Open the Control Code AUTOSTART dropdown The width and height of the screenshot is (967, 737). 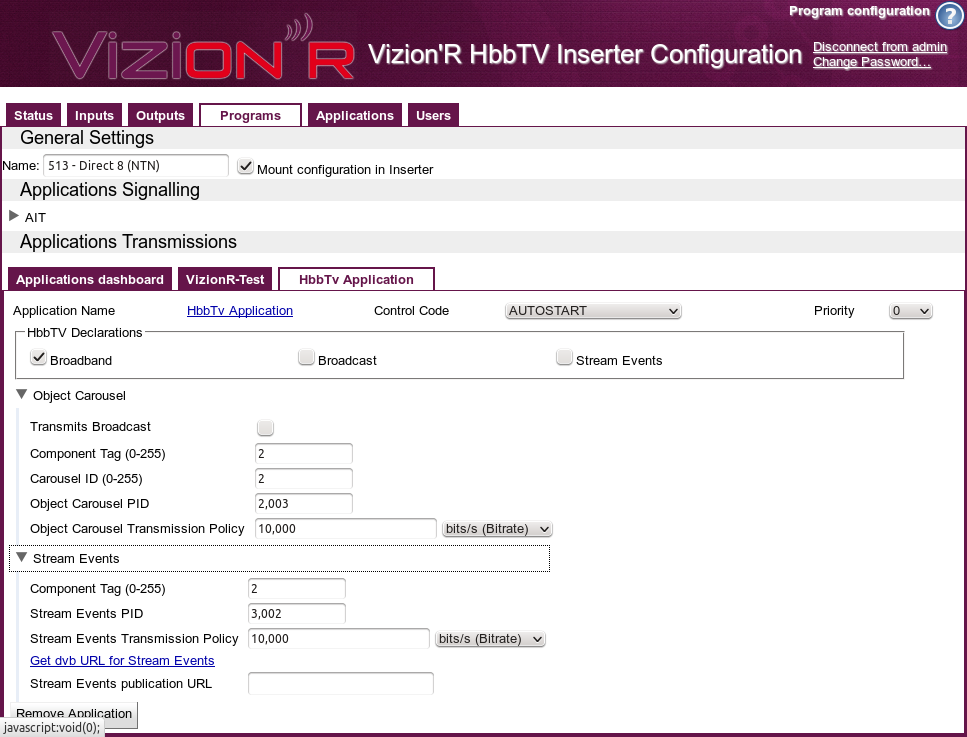tap(593, 311)
